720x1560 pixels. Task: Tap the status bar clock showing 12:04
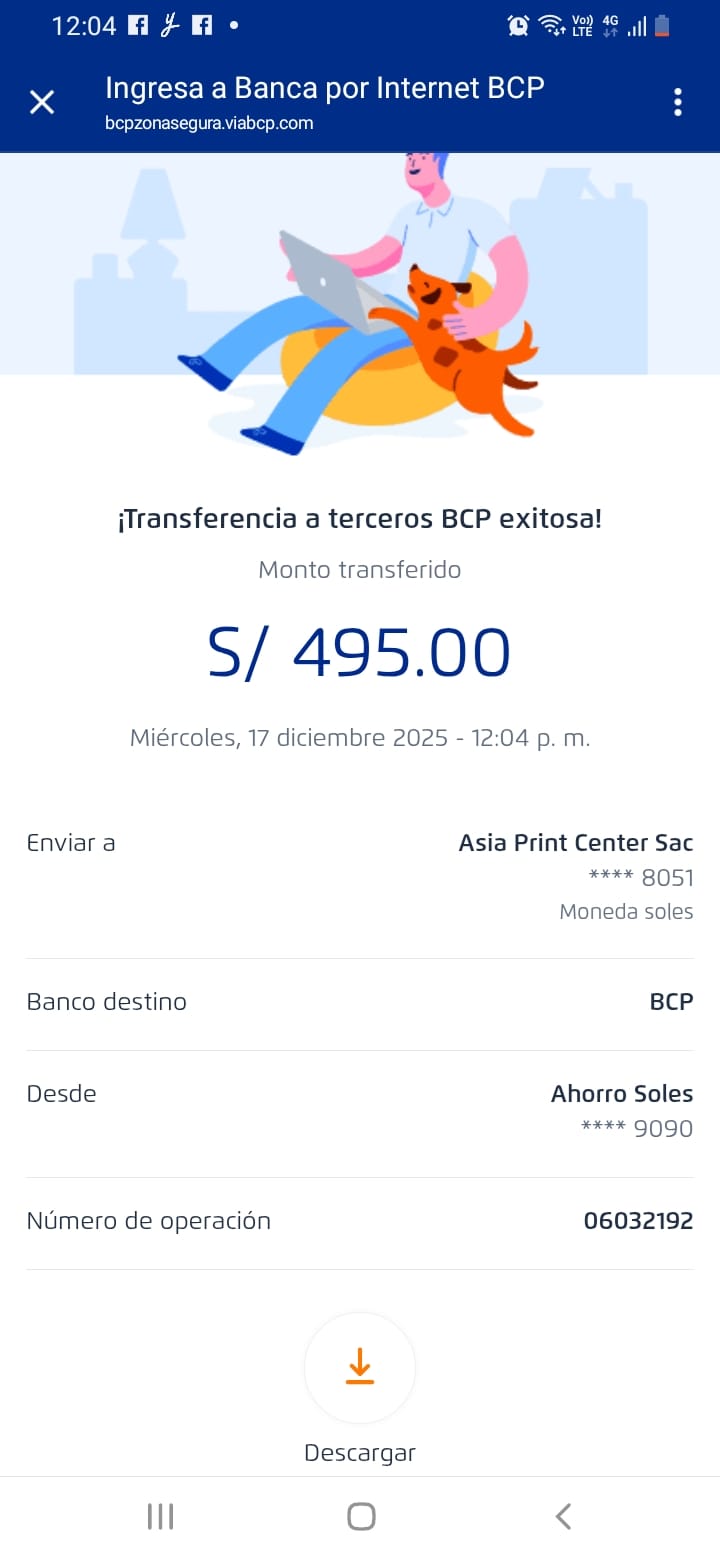tap(84, 26)
